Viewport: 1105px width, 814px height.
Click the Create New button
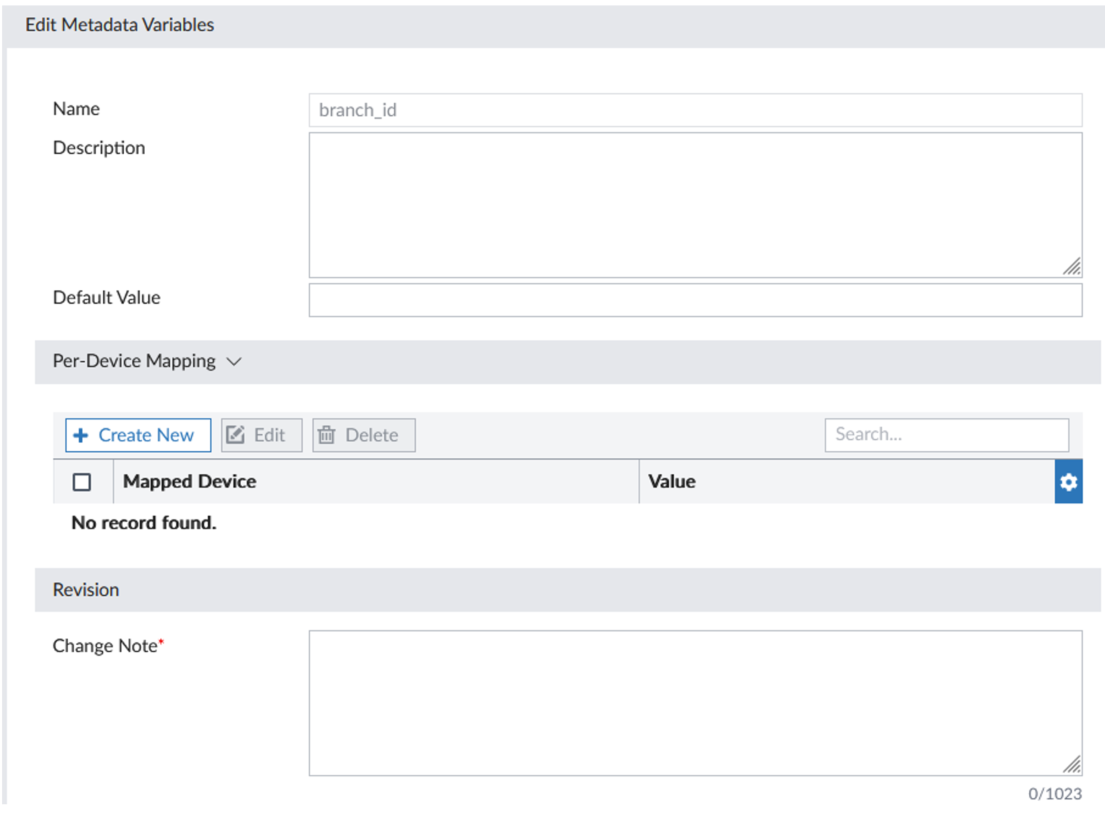click(137, 435)
